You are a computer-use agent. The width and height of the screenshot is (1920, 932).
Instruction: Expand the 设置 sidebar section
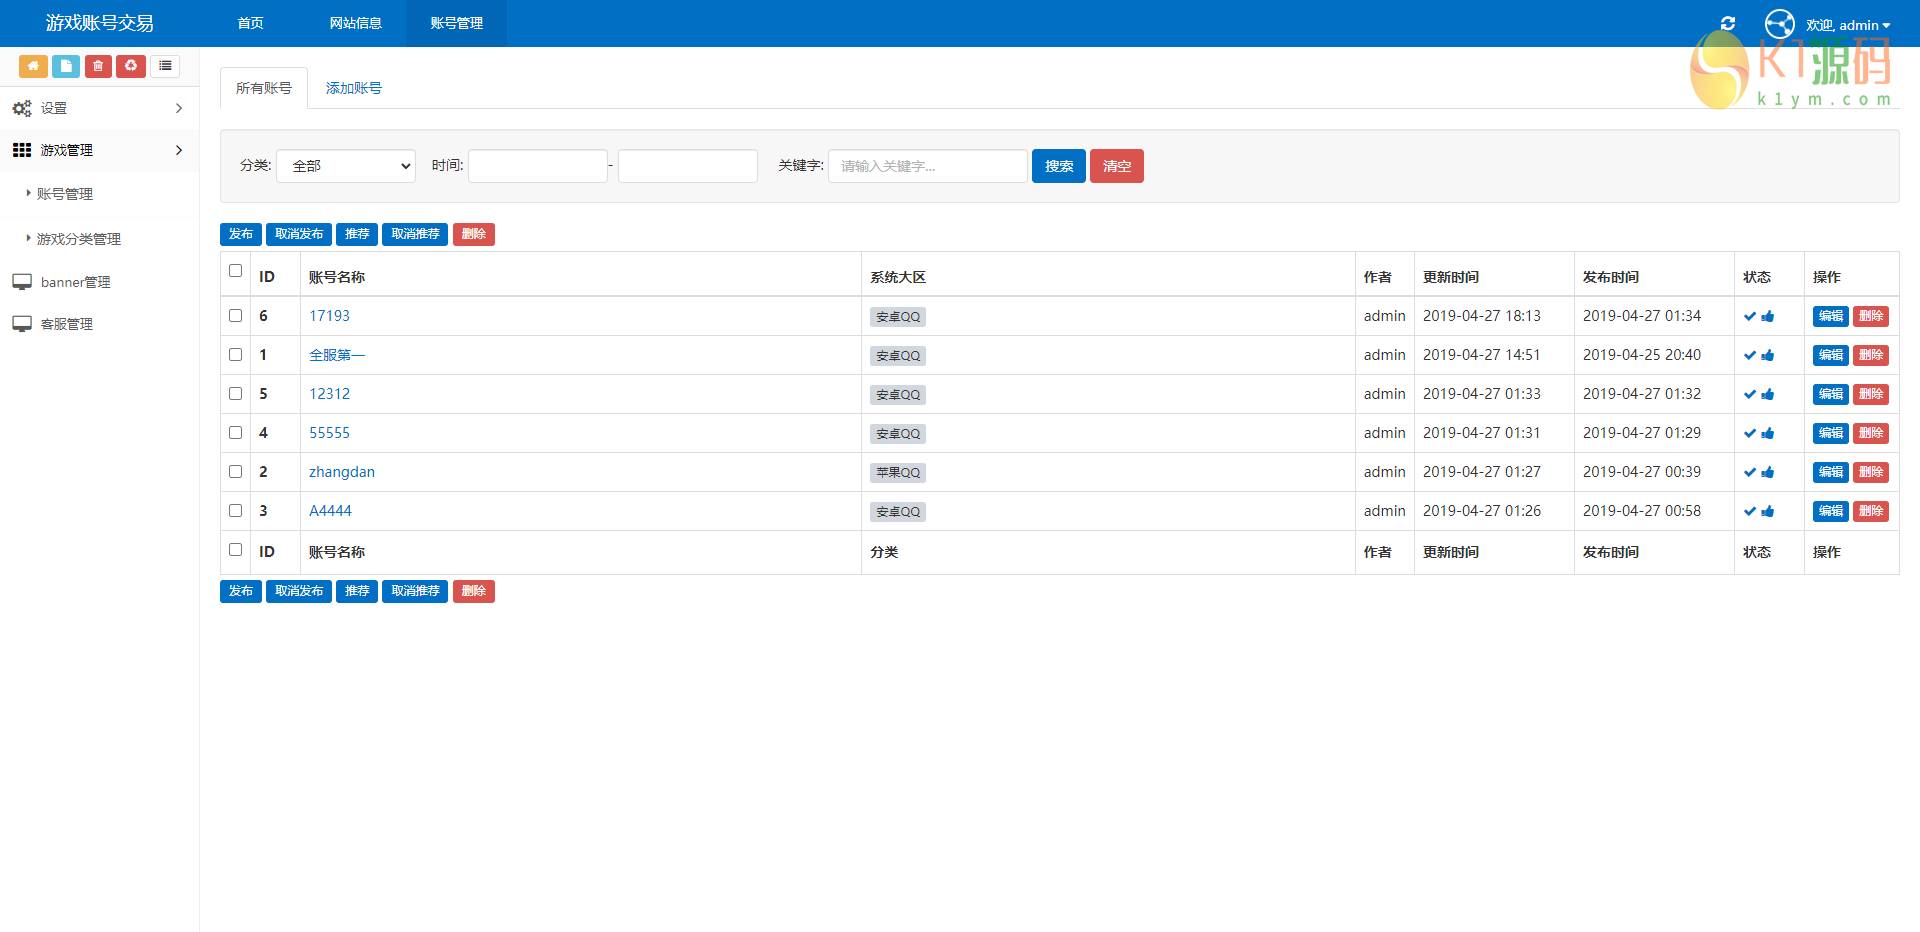coord(99,108)
